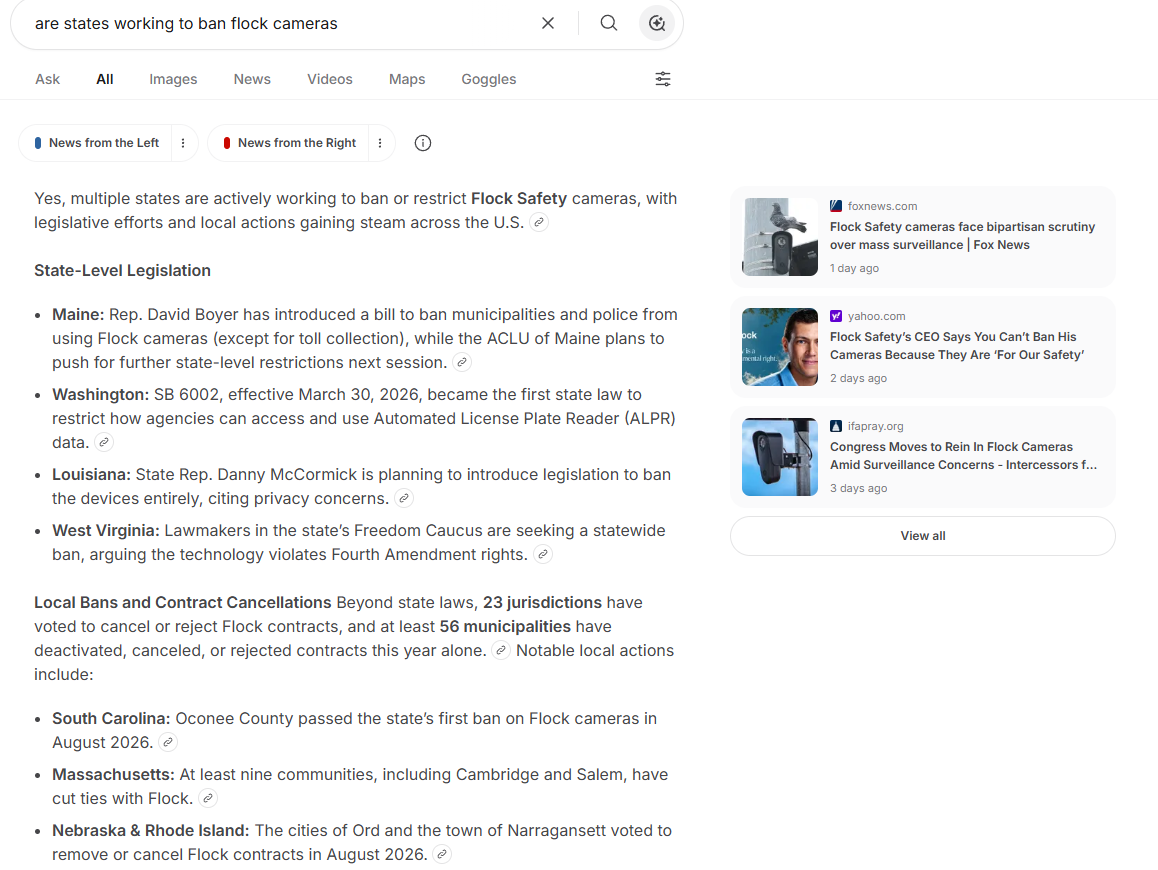
Task: Click the yahoo.com favicon
Action: pos(836,316)
